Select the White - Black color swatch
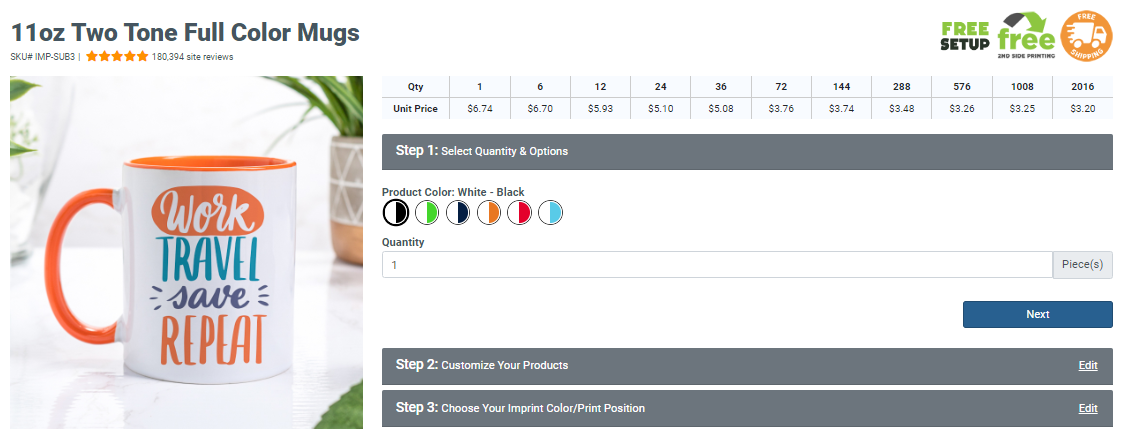This screenshot has height=431, width=1123. click(x=396, y=212)
